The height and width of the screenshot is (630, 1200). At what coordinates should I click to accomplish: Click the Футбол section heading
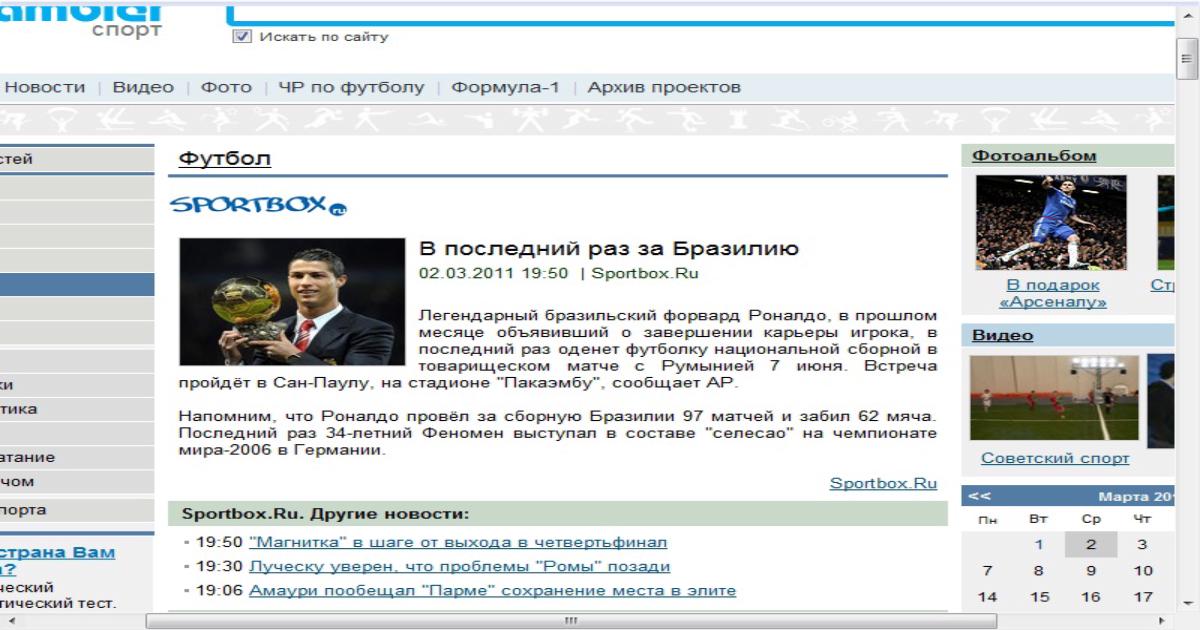(x=225, y=158)
